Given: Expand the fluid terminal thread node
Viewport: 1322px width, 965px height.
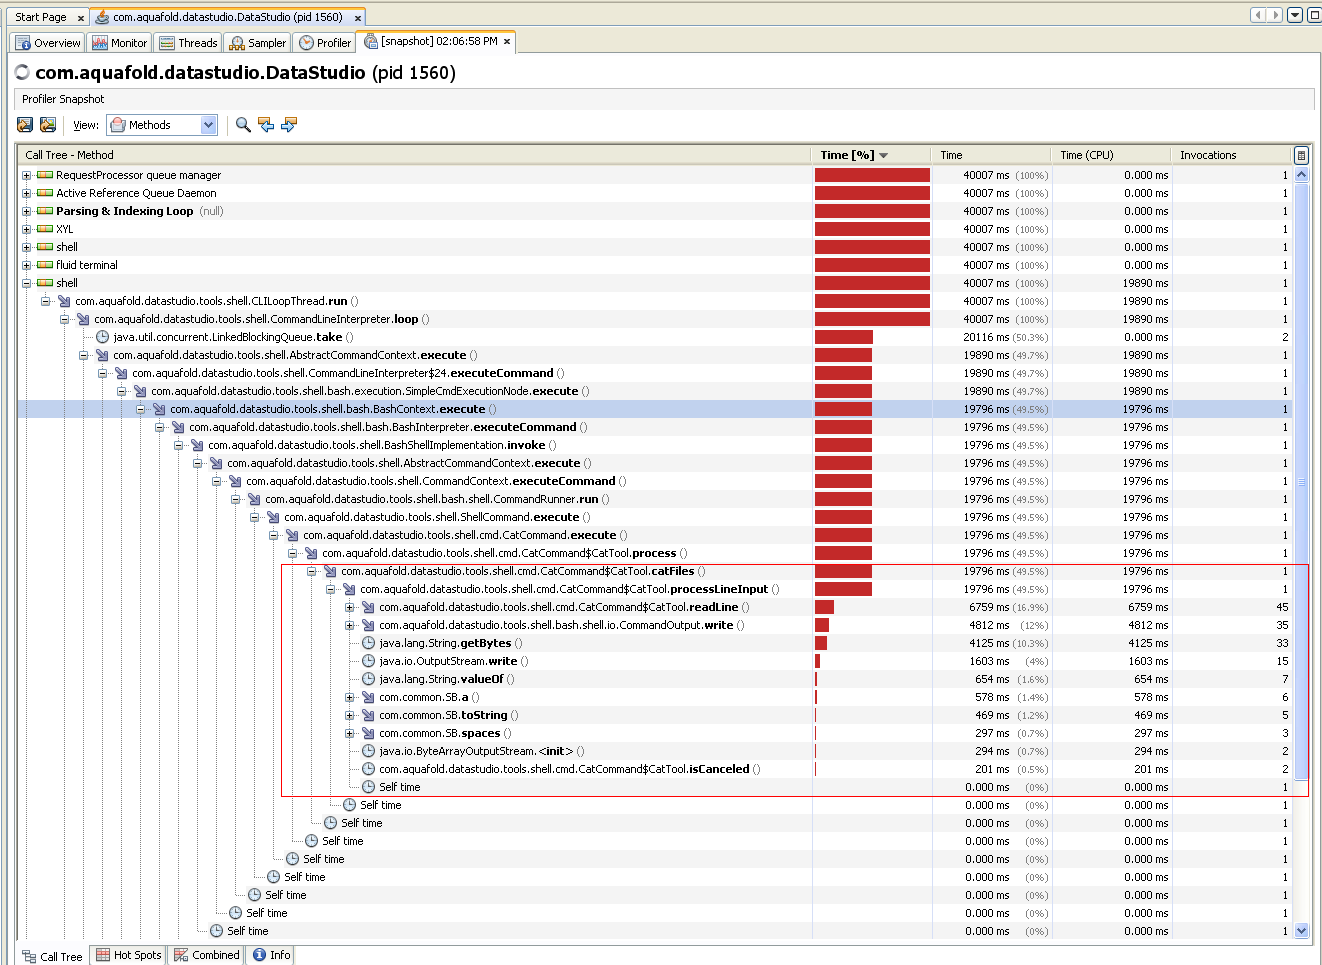Looking at the screenshot, I should tap(27, 265).
